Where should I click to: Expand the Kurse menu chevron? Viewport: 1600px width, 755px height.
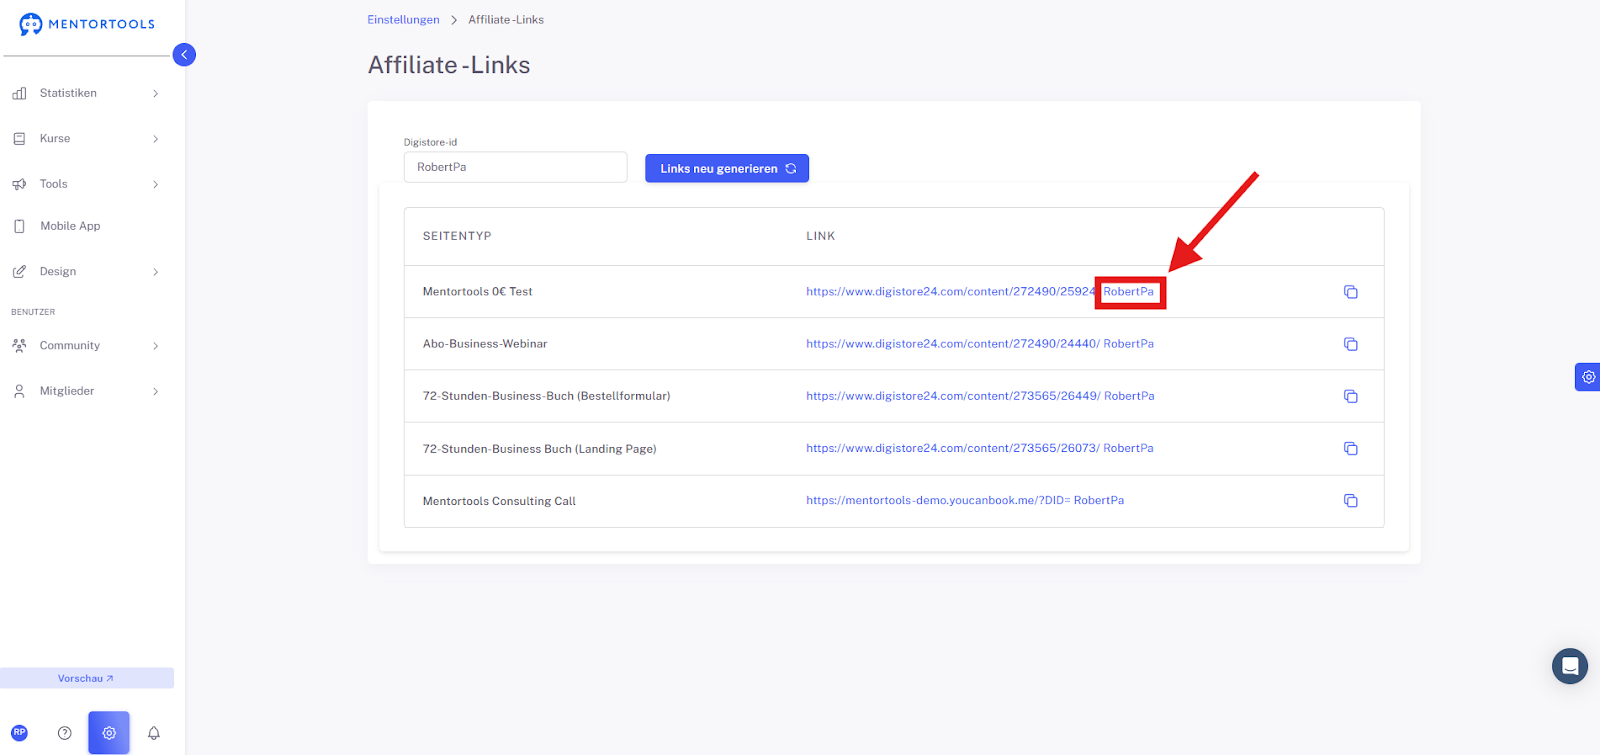coord(155,139)
